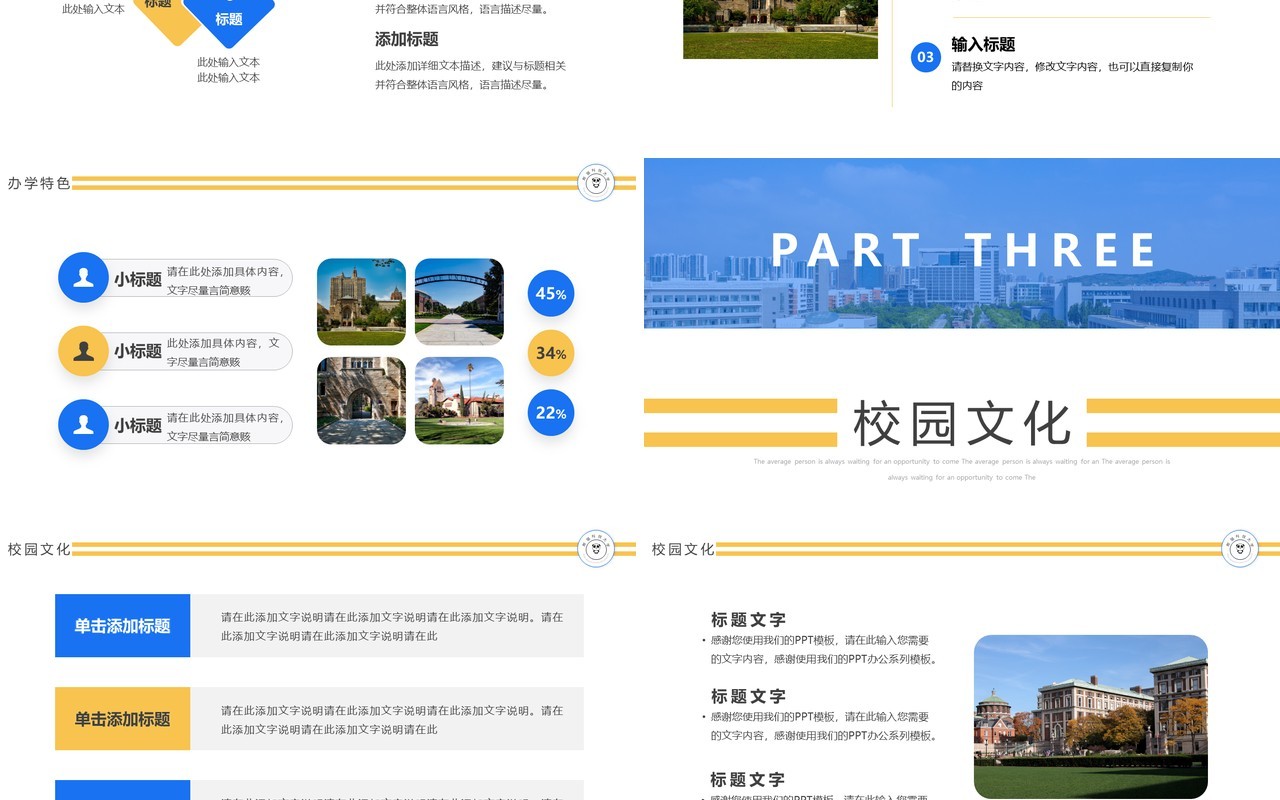This screenshot has height=800, width=1280.
Task: Open the iron arch gateway photo thumbnail
Action: pyautogui.click(x=459, y=302)
